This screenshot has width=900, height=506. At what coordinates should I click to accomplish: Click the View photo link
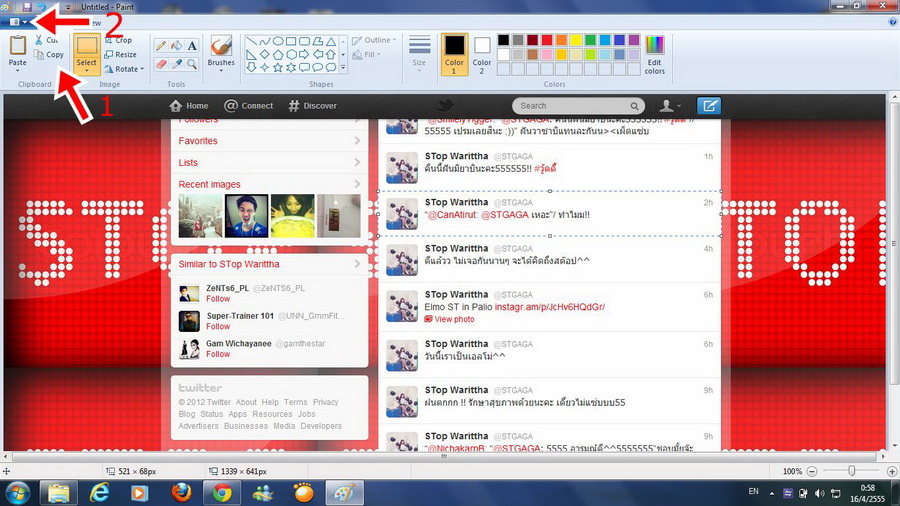pyautogui.click(x=449, y=320)
